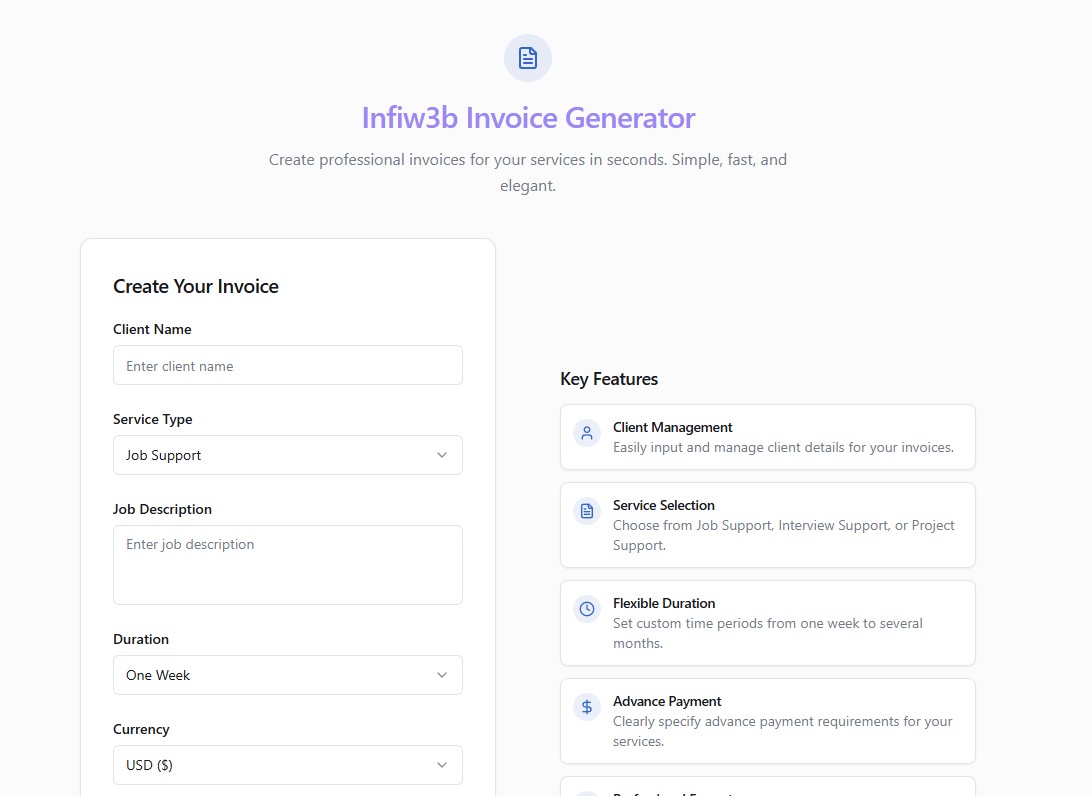Click the Flexible Duration clock icon
Screen dimensions: 1092x796
pyautogui.click(x=587, y=609)
